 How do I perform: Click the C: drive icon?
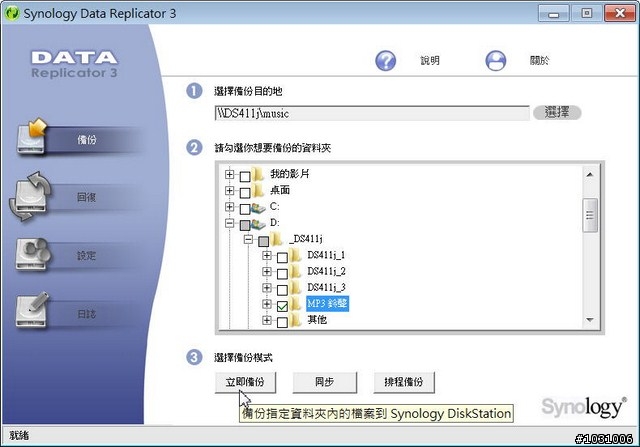tap(258, 208)
